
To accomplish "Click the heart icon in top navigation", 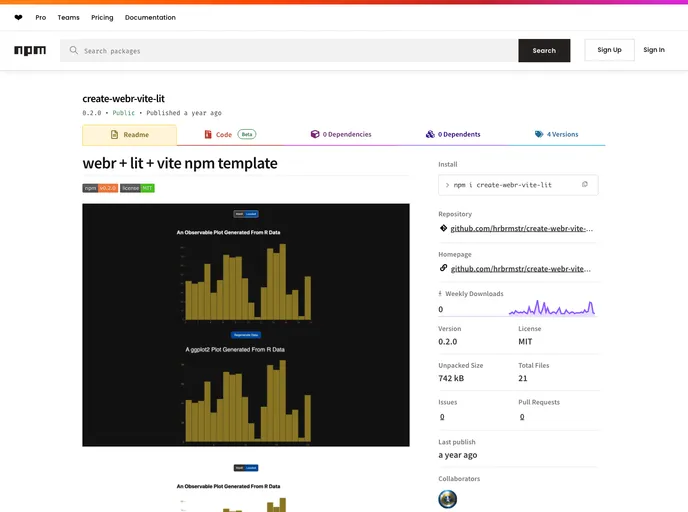I will [18, 18].
